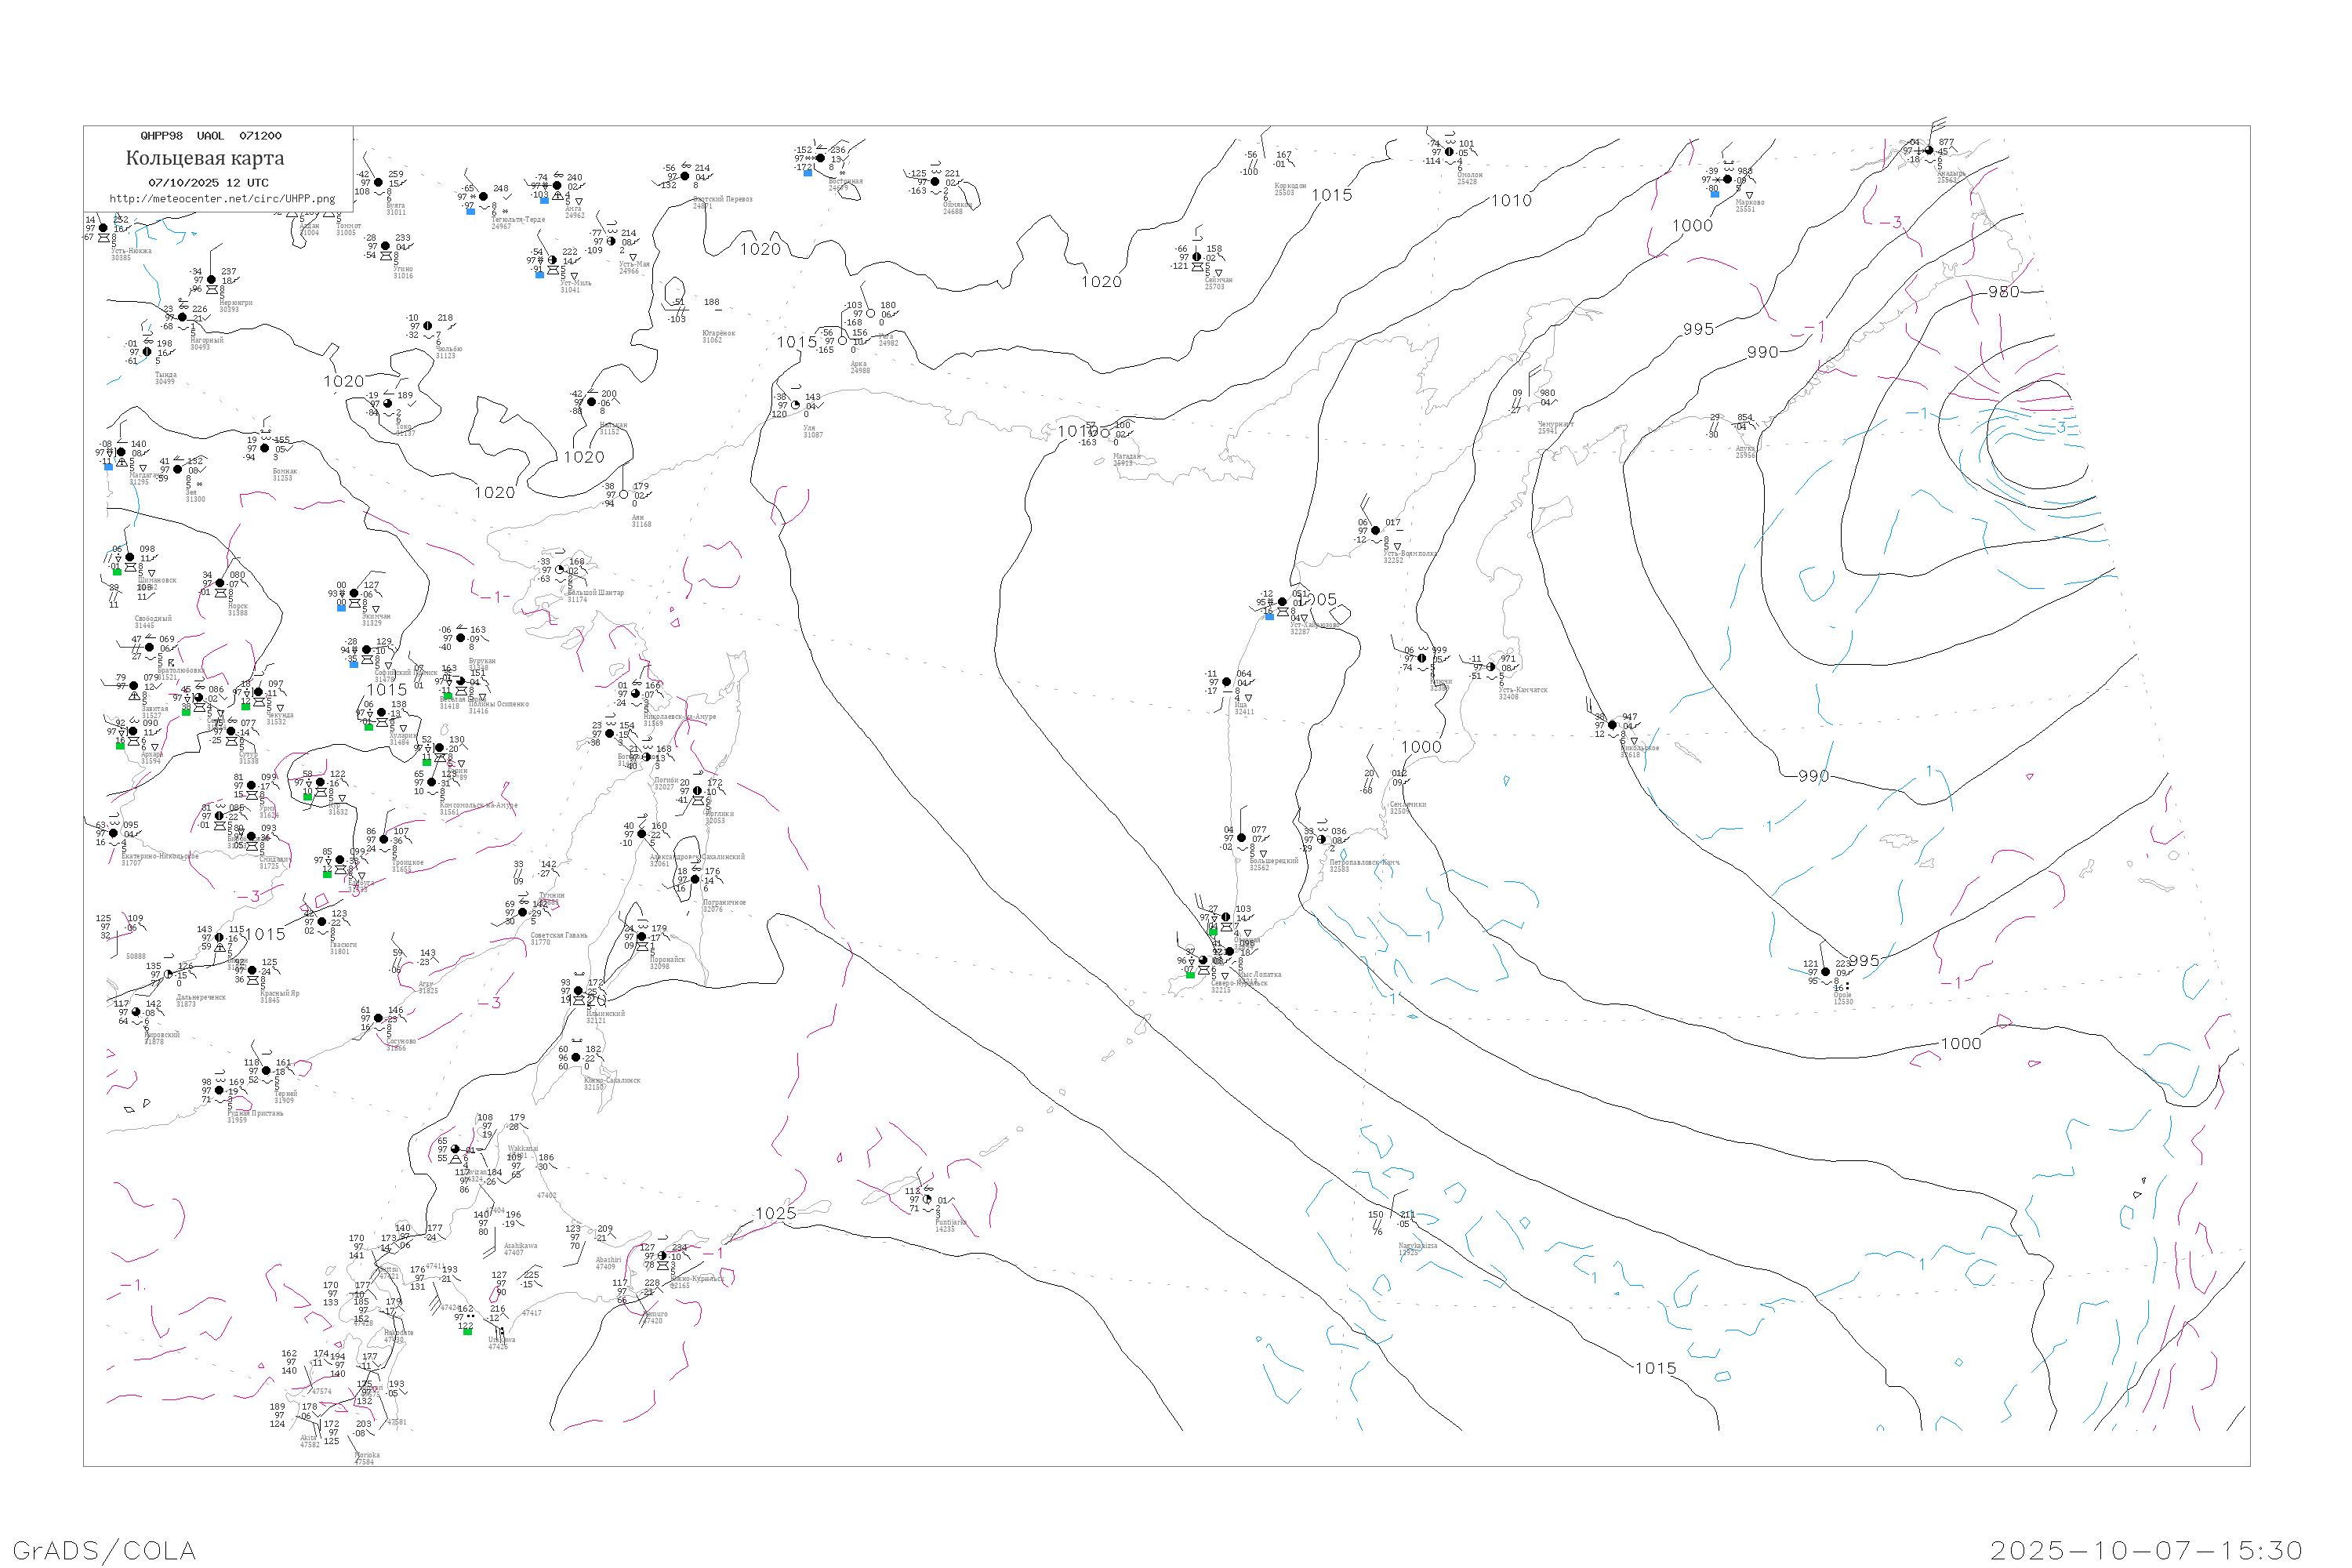2352x1568 pixels.
Task: Click the blue square at Уст-Хайрюзово station
Action: (1270, 617)
